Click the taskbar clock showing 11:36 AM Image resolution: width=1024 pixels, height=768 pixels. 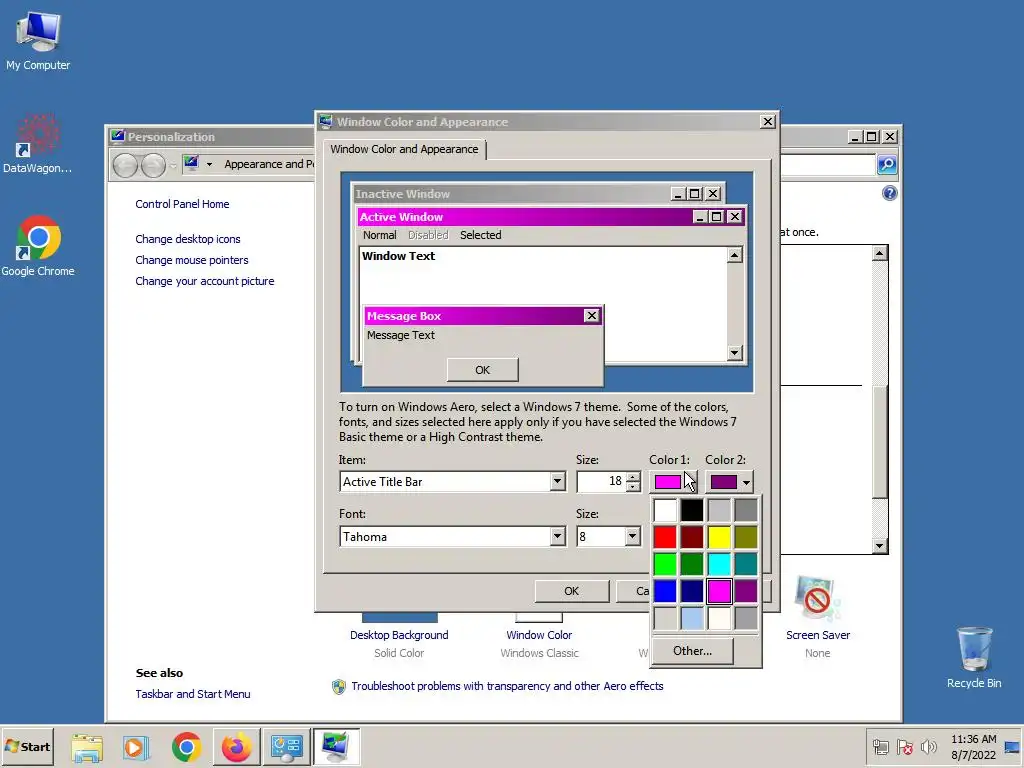[x=973, y=746]
